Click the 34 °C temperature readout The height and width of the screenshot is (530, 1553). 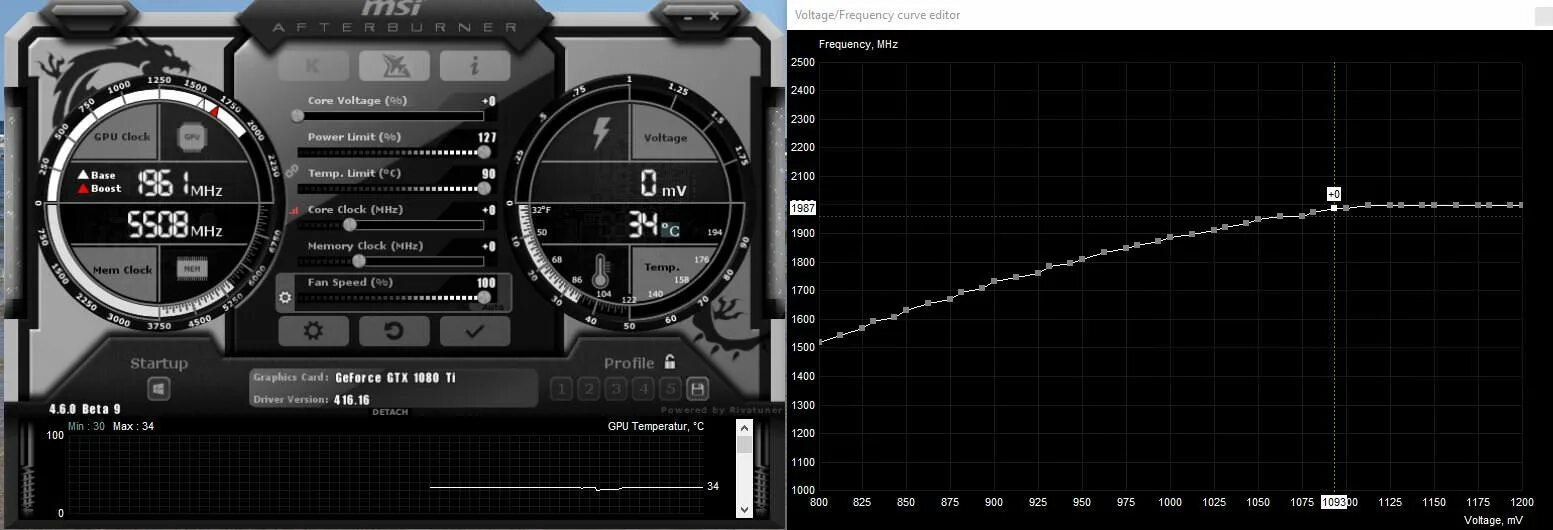(x=654, y=226)
